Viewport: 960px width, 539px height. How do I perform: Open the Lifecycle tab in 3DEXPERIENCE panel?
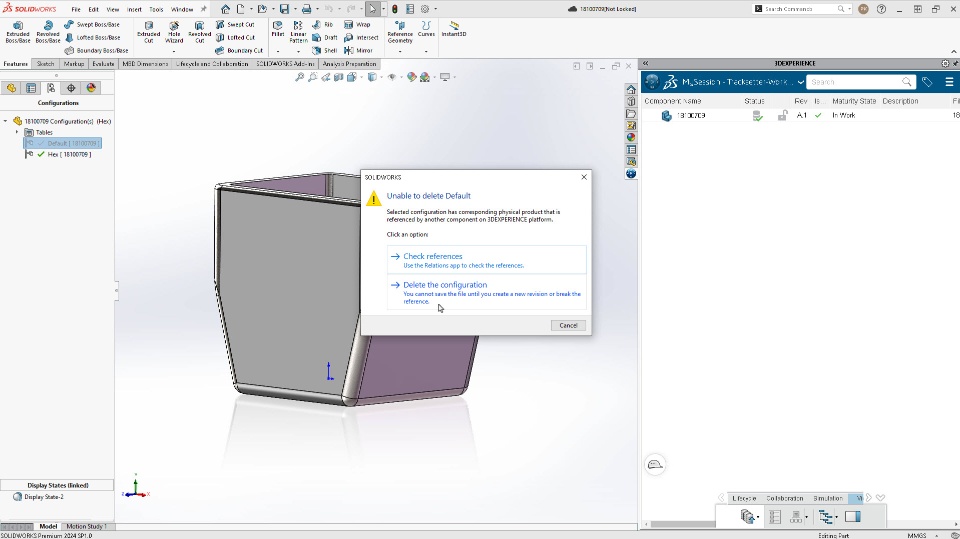pyautogui.click(x=744, y=498)
